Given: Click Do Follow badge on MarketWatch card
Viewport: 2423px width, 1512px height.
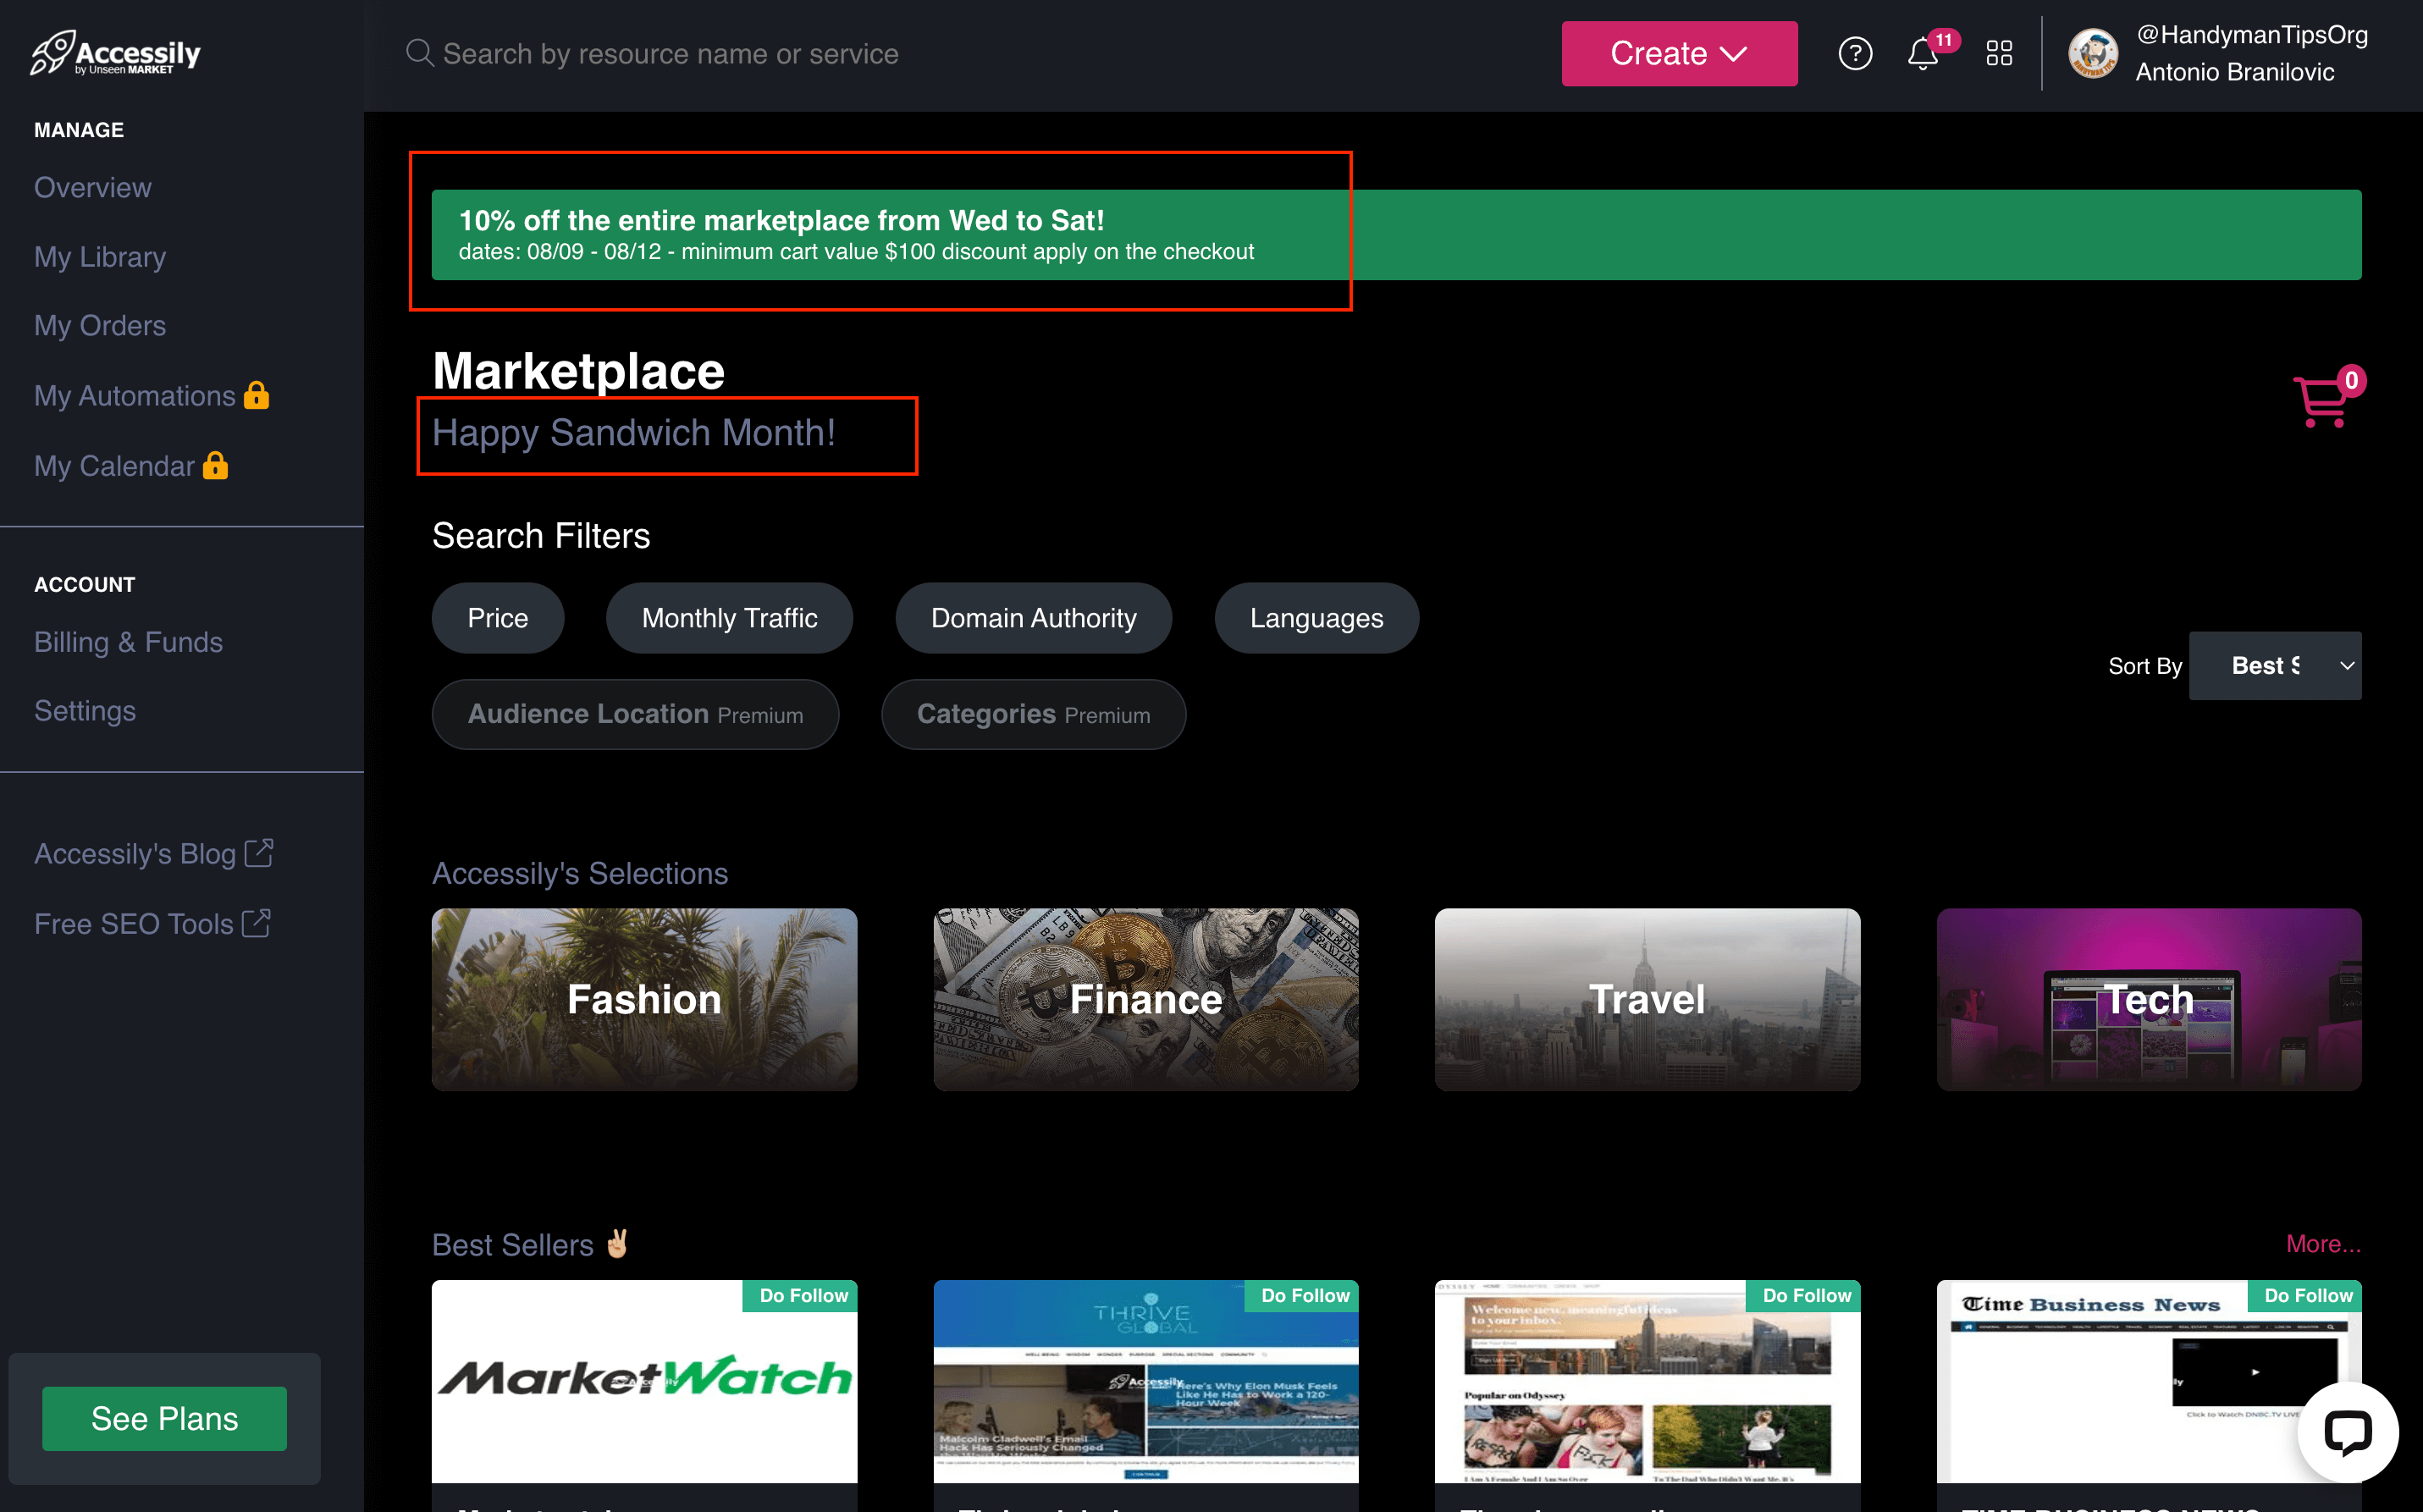Looking at the screenshot, I should (x=800, y=1296).
